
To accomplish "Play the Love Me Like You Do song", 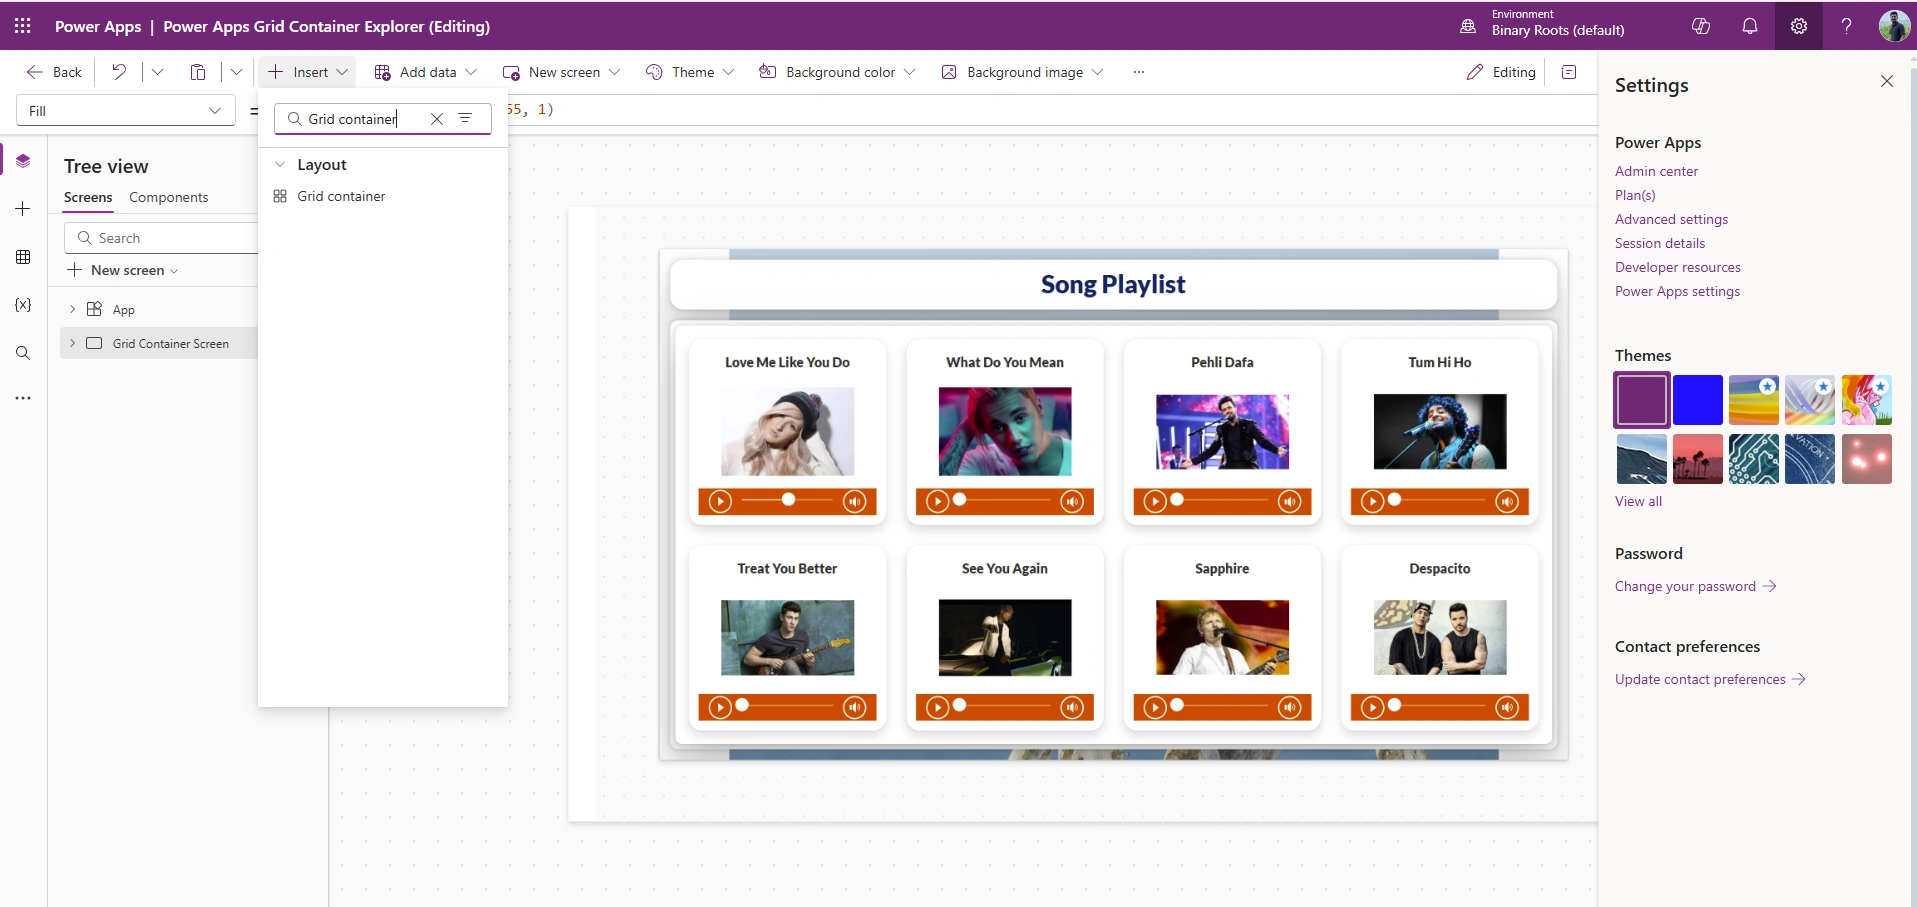I will 720,501.
